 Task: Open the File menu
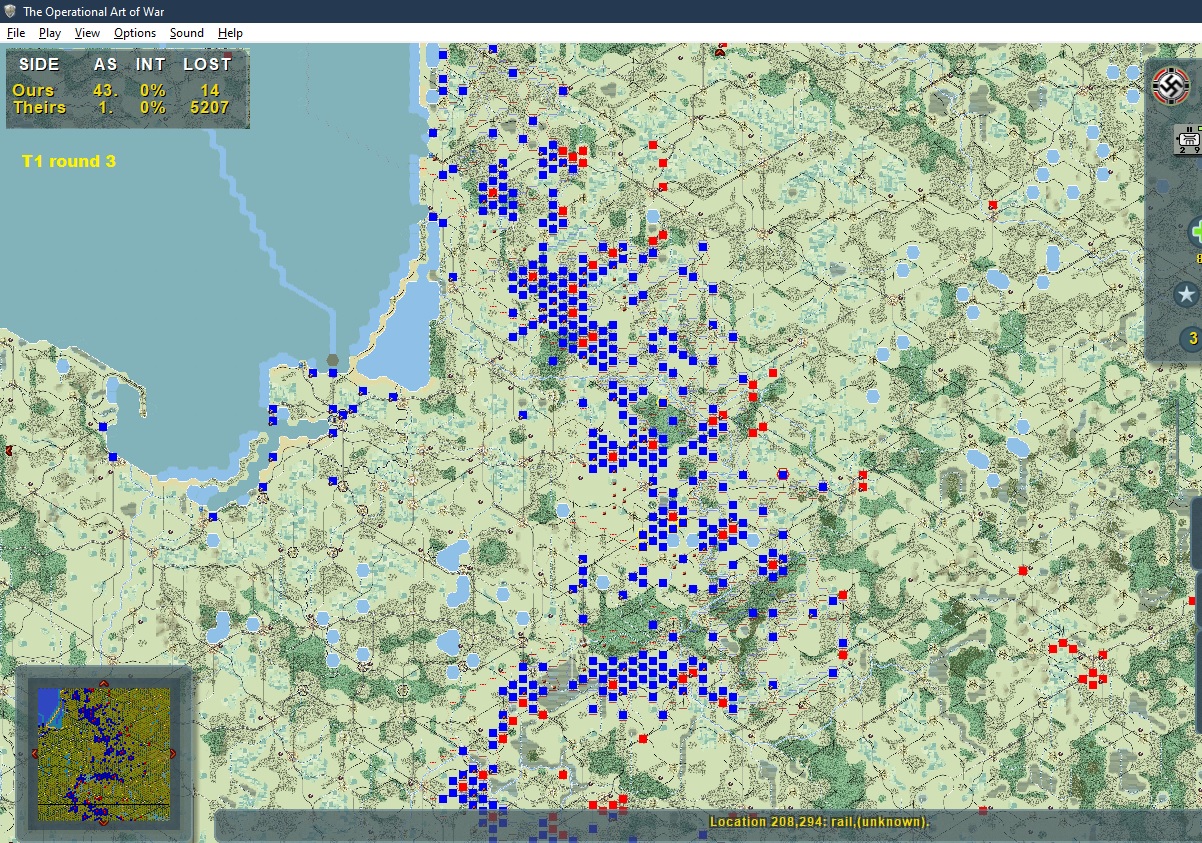coord(15,33)
